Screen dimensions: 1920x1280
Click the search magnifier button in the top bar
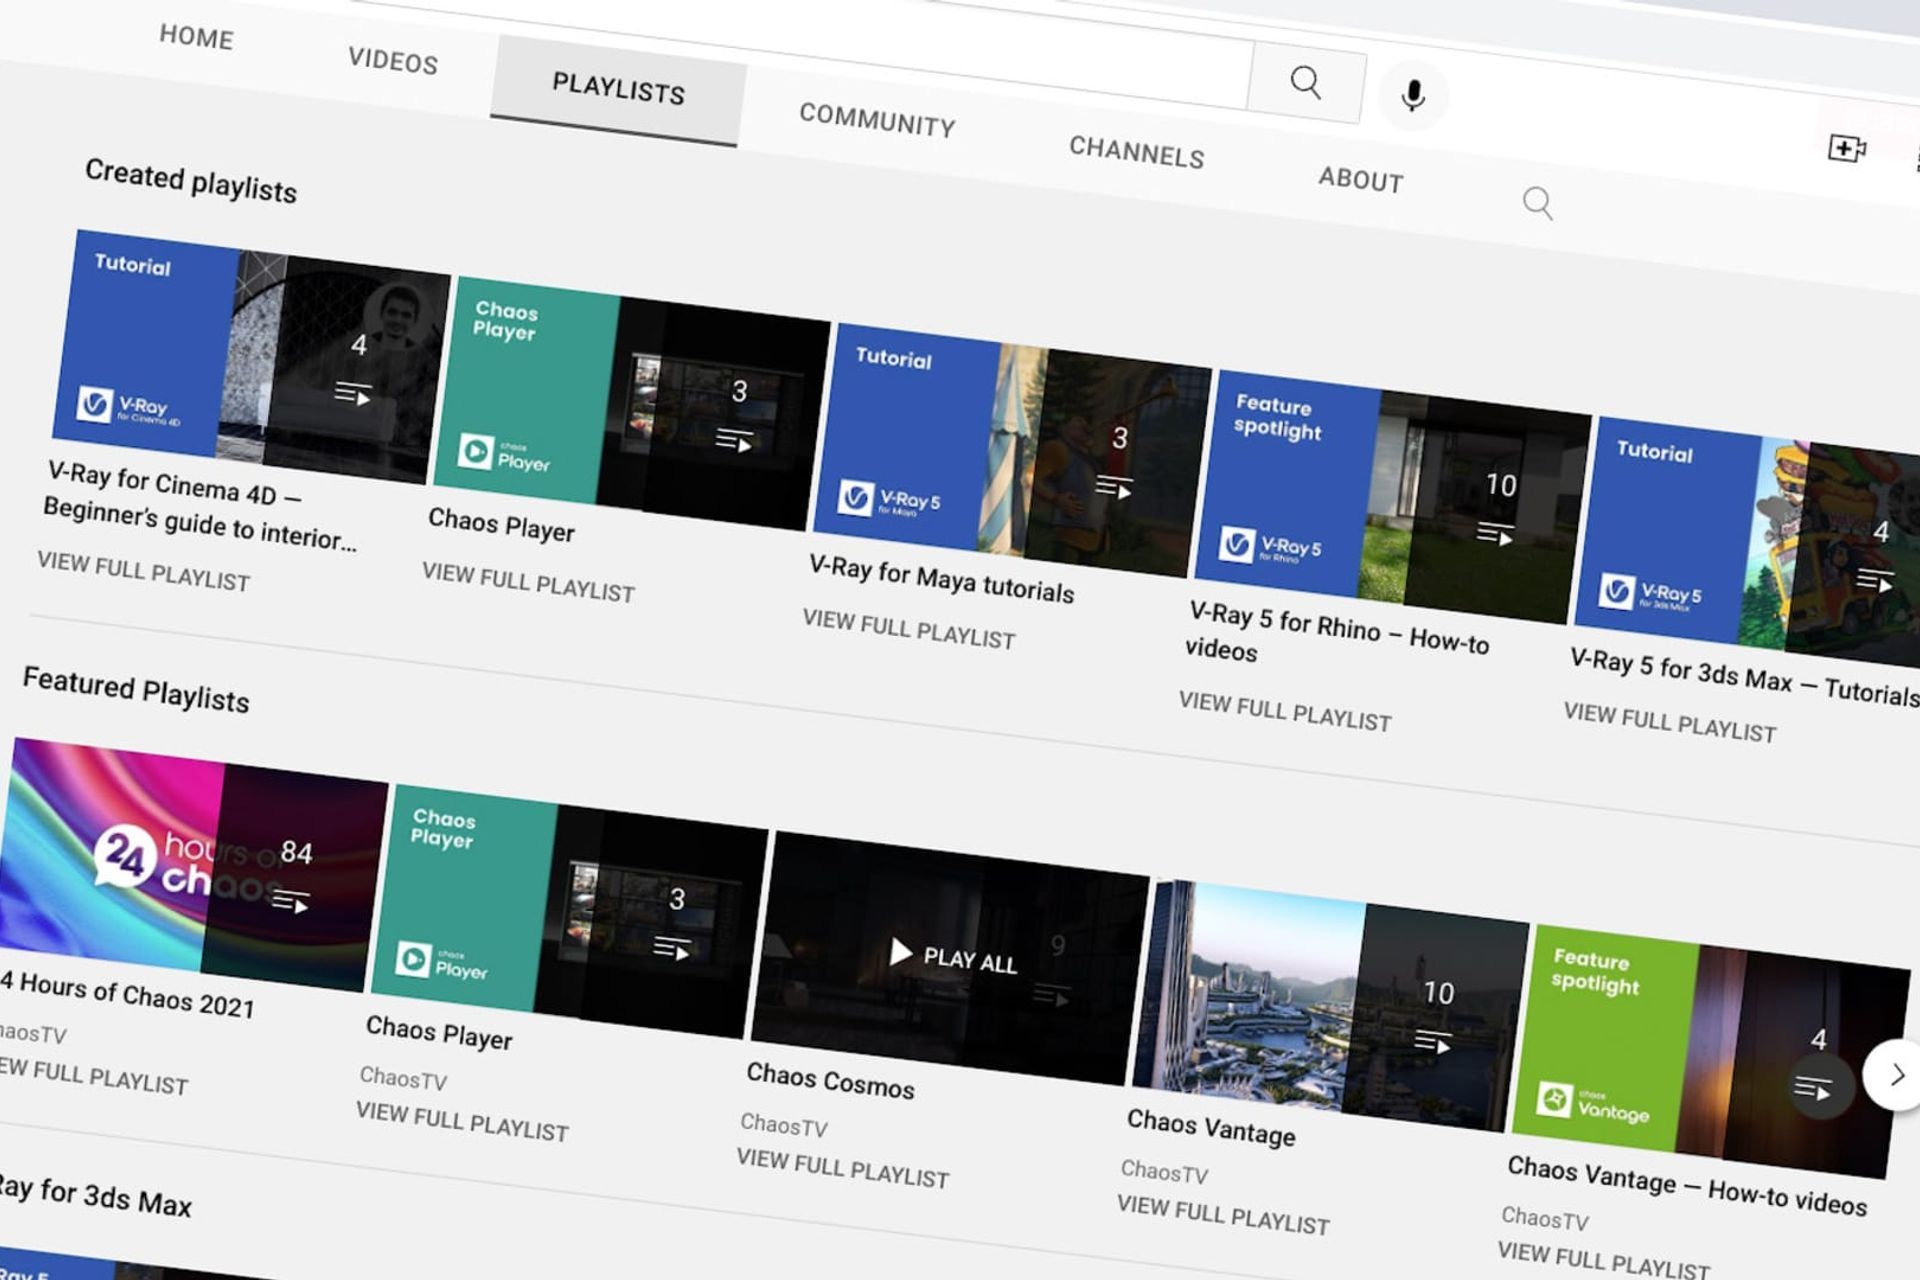(x=1305, y=82)
